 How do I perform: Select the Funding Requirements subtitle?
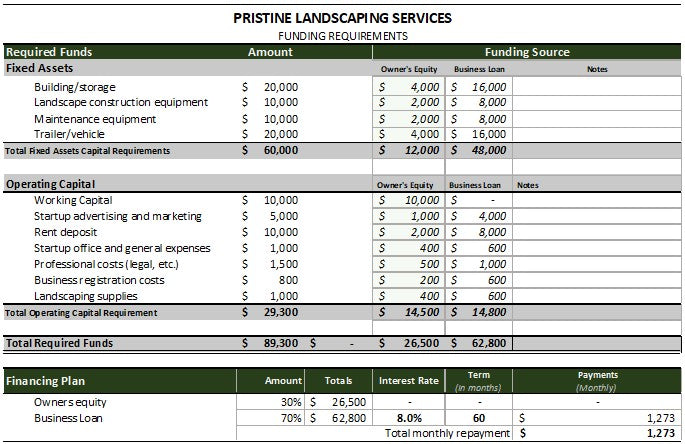point(342,35)
